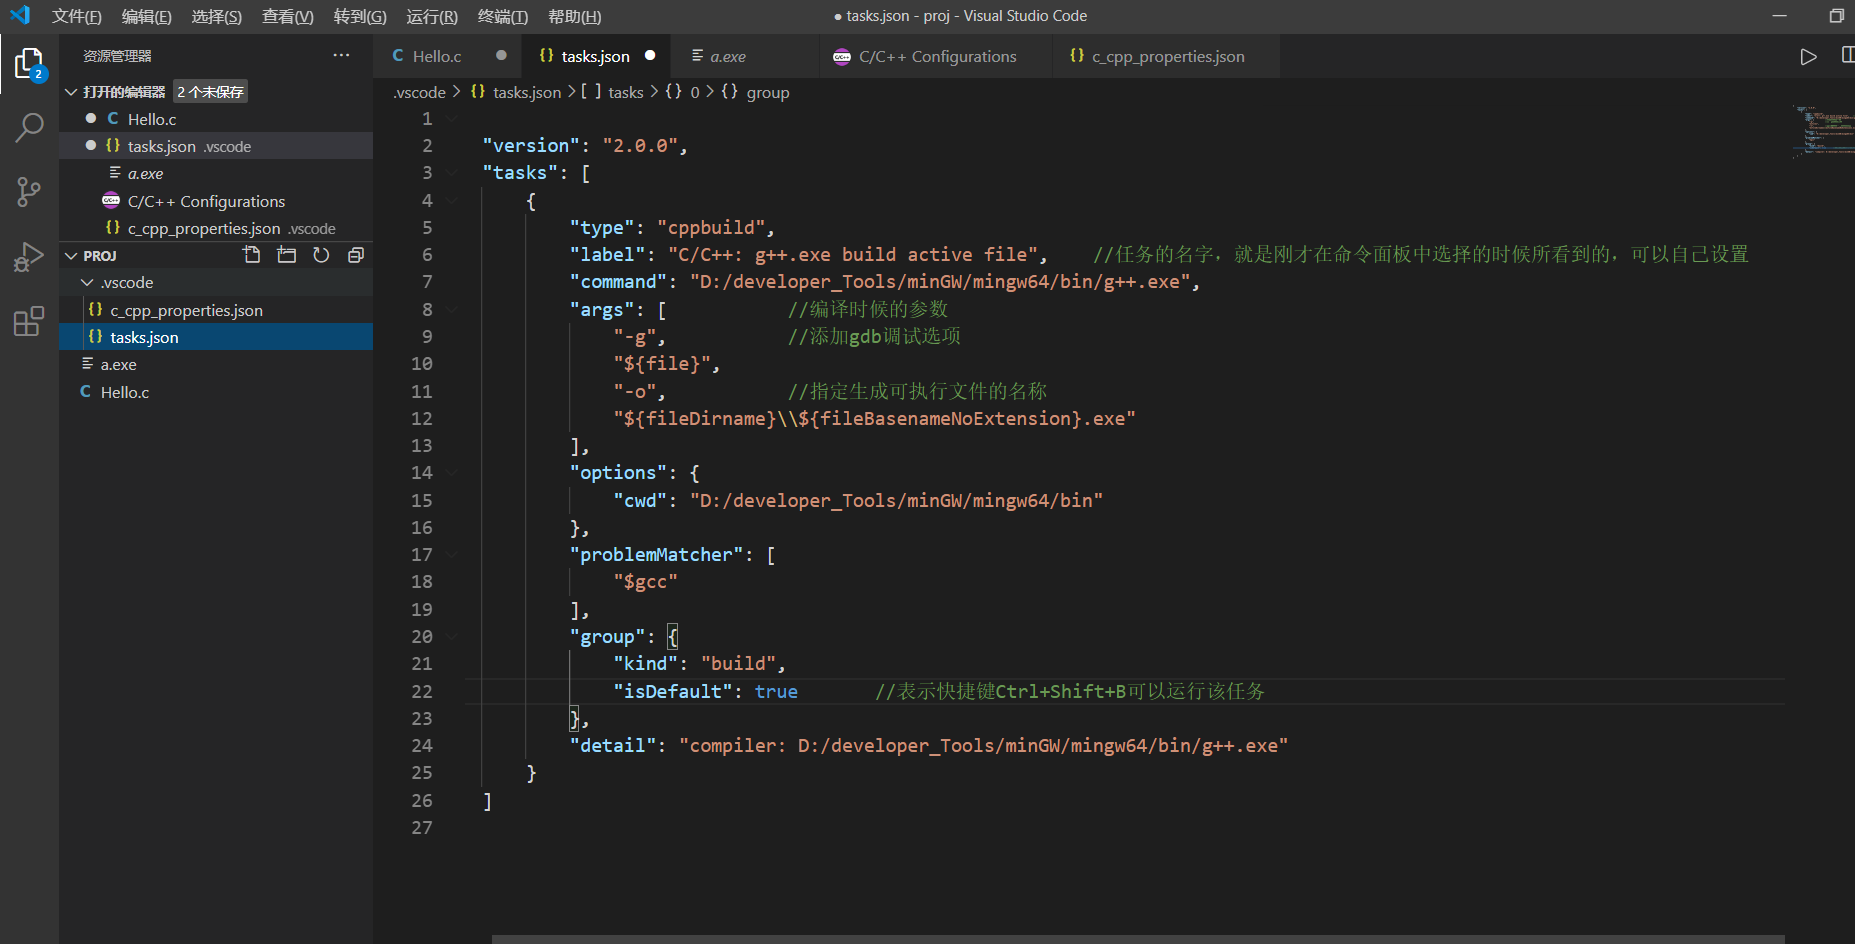Open the Extensions view icon
Viewport: 1855px width, 944px height.
[29, 321]
